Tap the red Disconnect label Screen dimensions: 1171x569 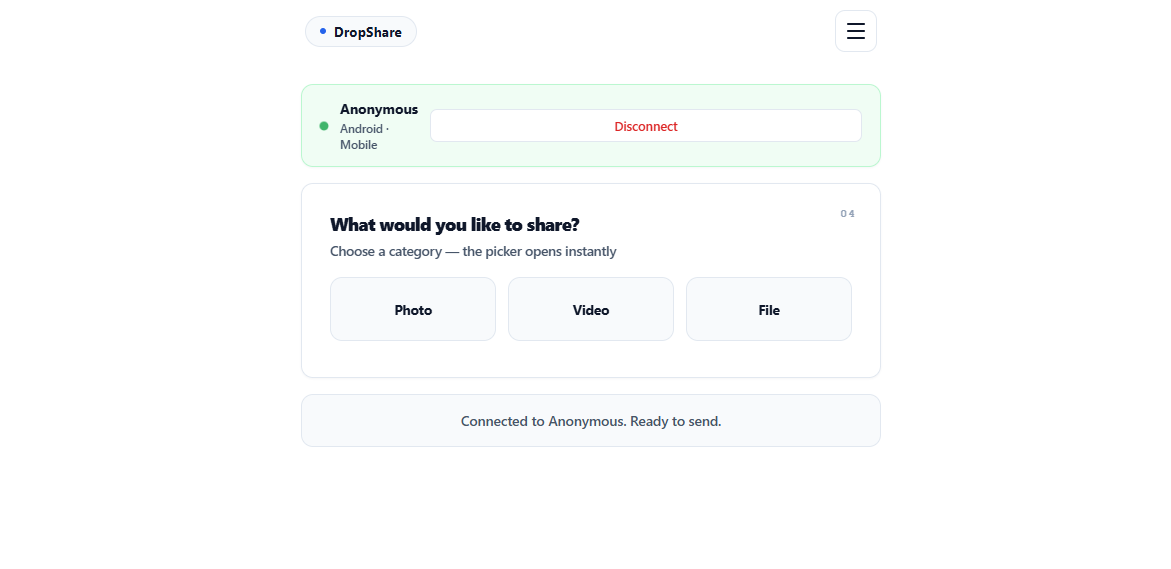coord(646,126)
